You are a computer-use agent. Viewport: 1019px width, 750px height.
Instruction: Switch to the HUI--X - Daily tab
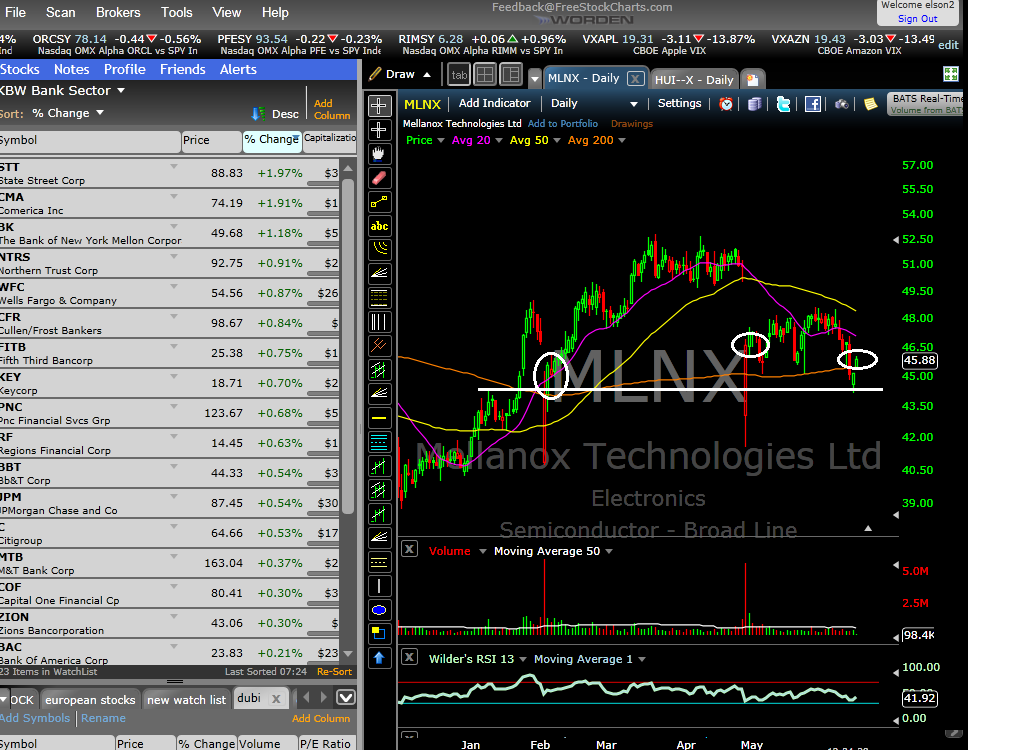[x=694, y=80]
